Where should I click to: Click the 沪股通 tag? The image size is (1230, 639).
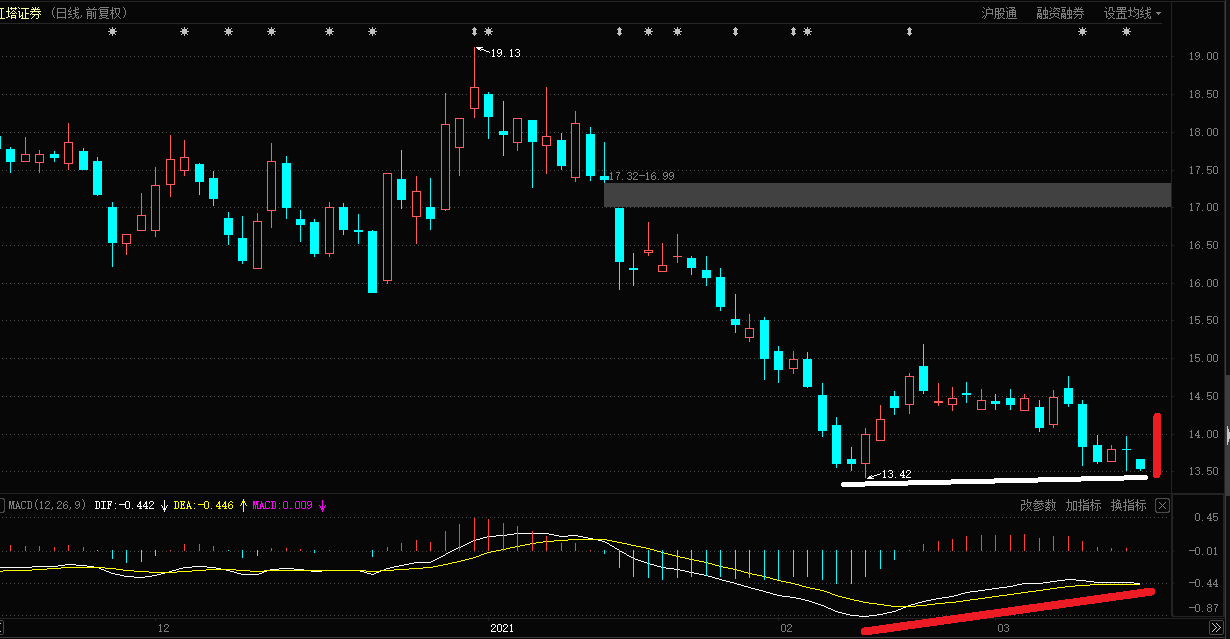click(x=999, y=13)
